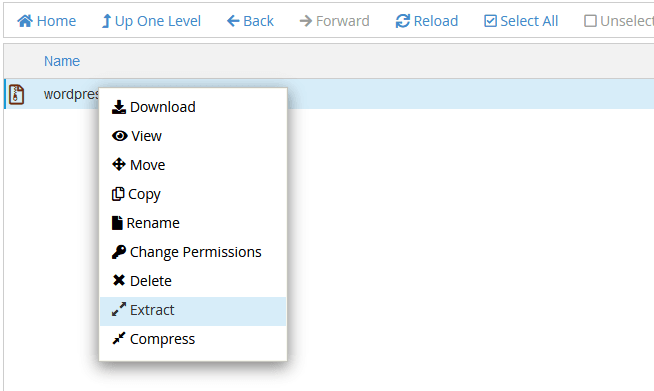Select All files via toolbar link
This screenshot has width=654, height=391.
click(521, 21)
